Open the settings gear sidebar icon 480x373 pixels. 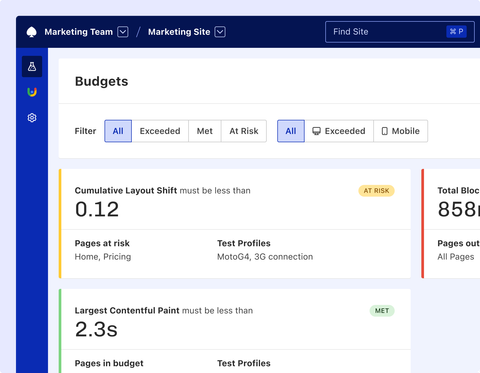pos(32,118)
